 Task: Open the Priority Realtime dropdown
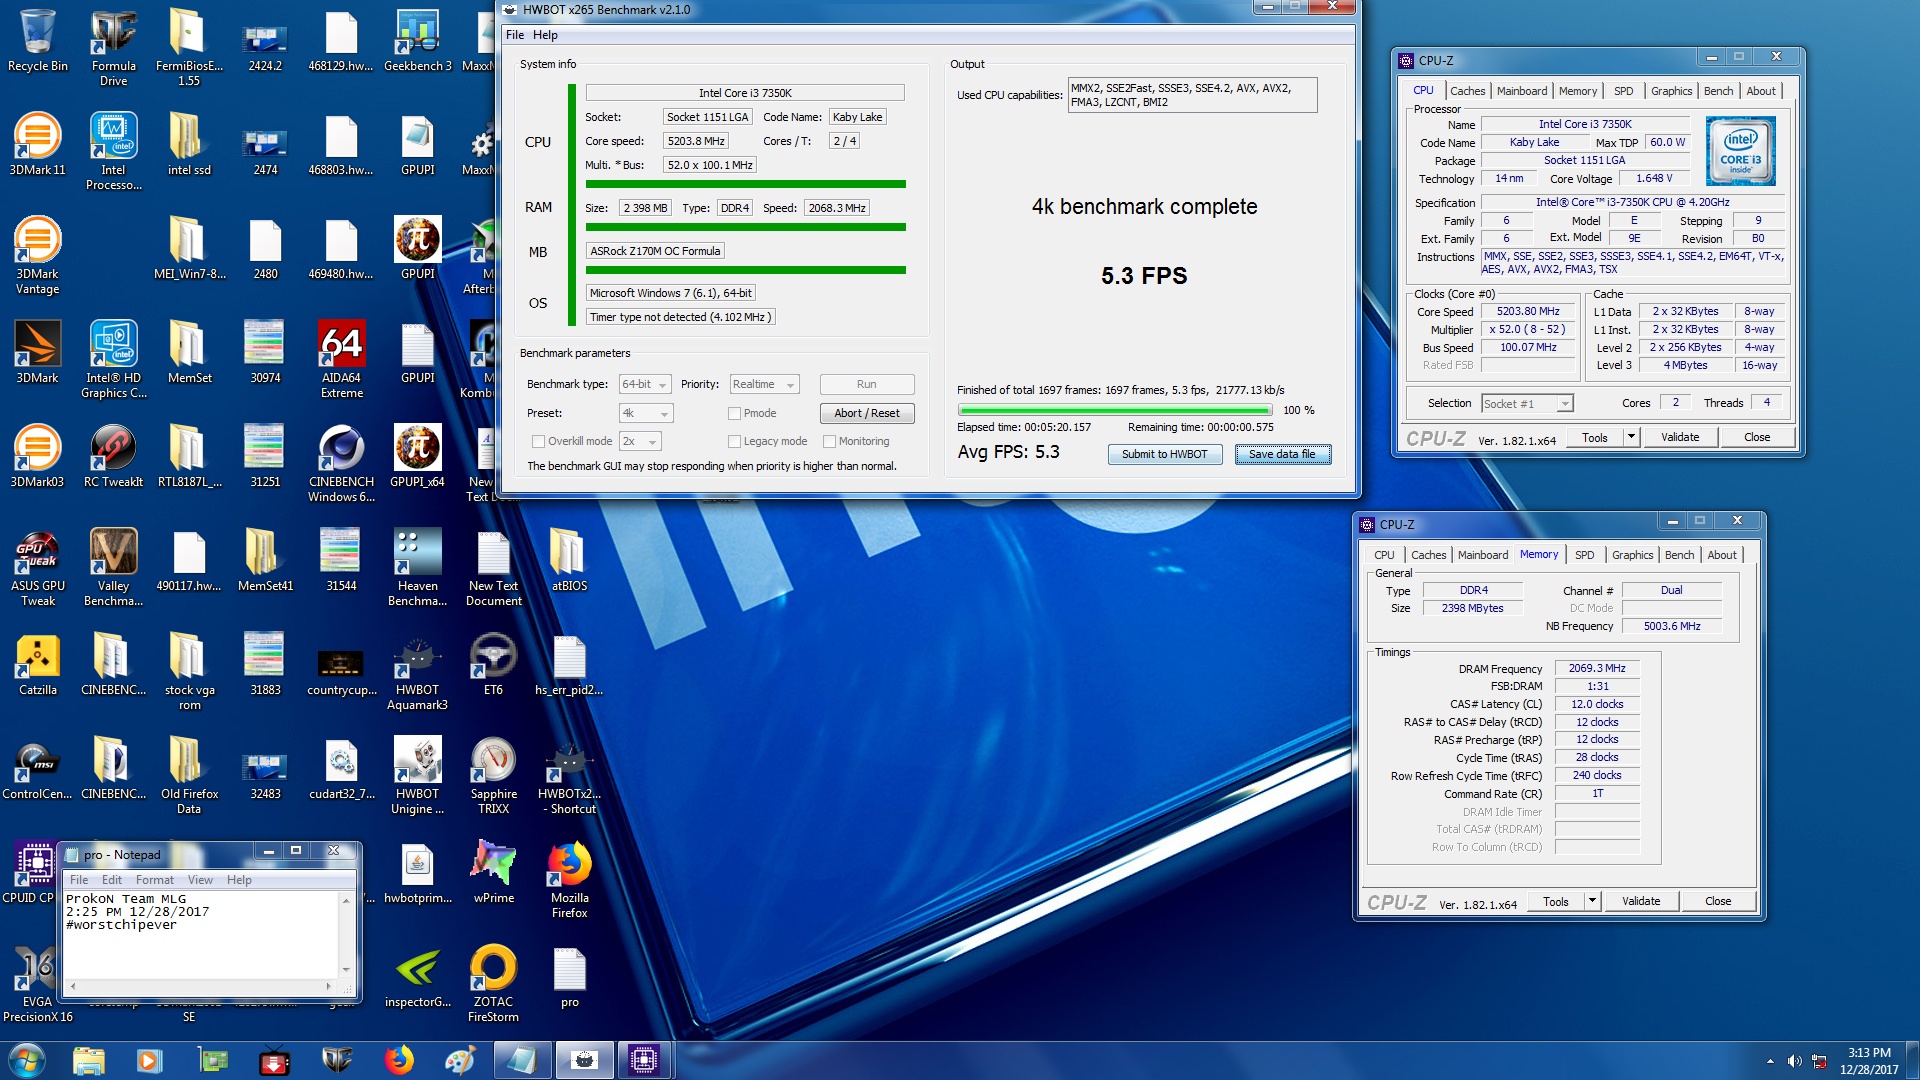[764, 384]
